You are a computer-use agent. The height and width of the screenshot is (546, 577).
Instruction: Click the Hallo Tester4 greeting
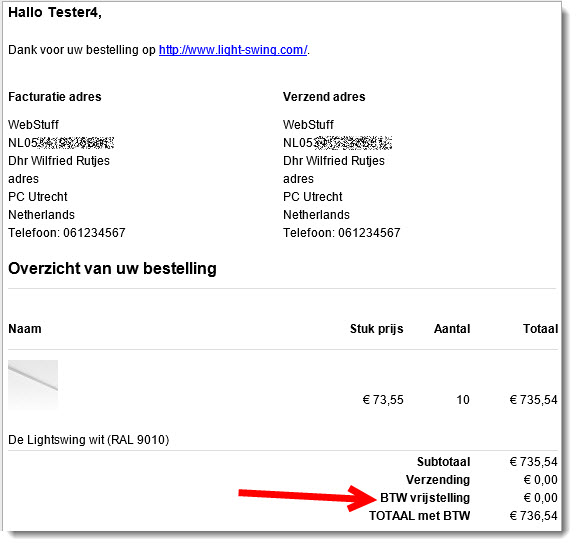(x=55, y=13)
